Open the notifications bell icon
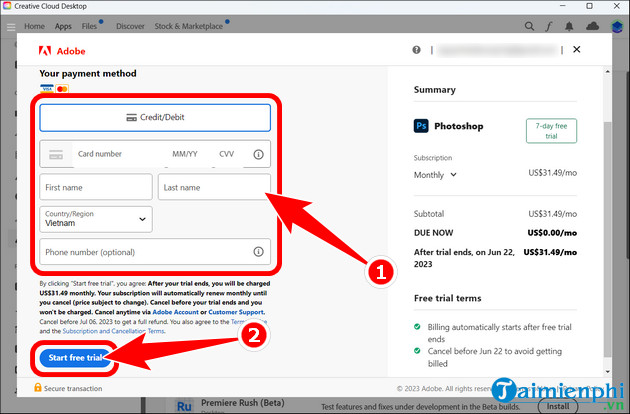This screenshot has width=630, height=414. (x=569, y=27)
